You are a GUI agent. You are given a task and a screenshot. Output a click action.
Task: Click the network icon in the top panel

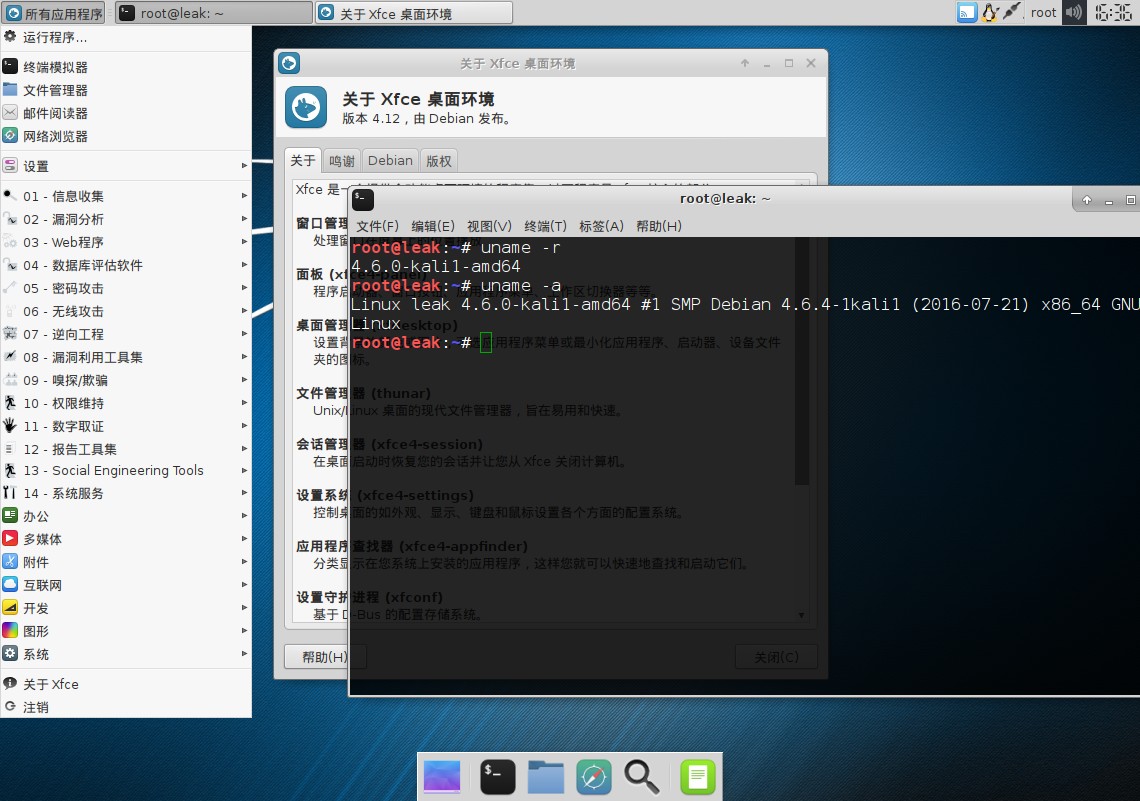click(x=1012, y=12)
